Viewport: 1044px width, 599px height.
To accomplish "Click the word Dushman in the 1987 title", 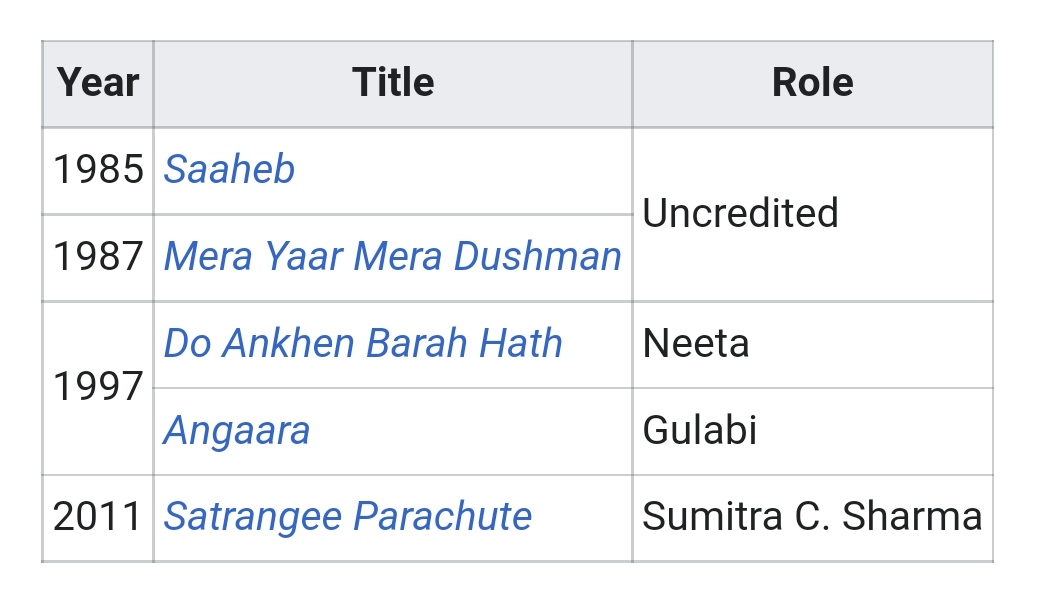I will tap(537, 256).
